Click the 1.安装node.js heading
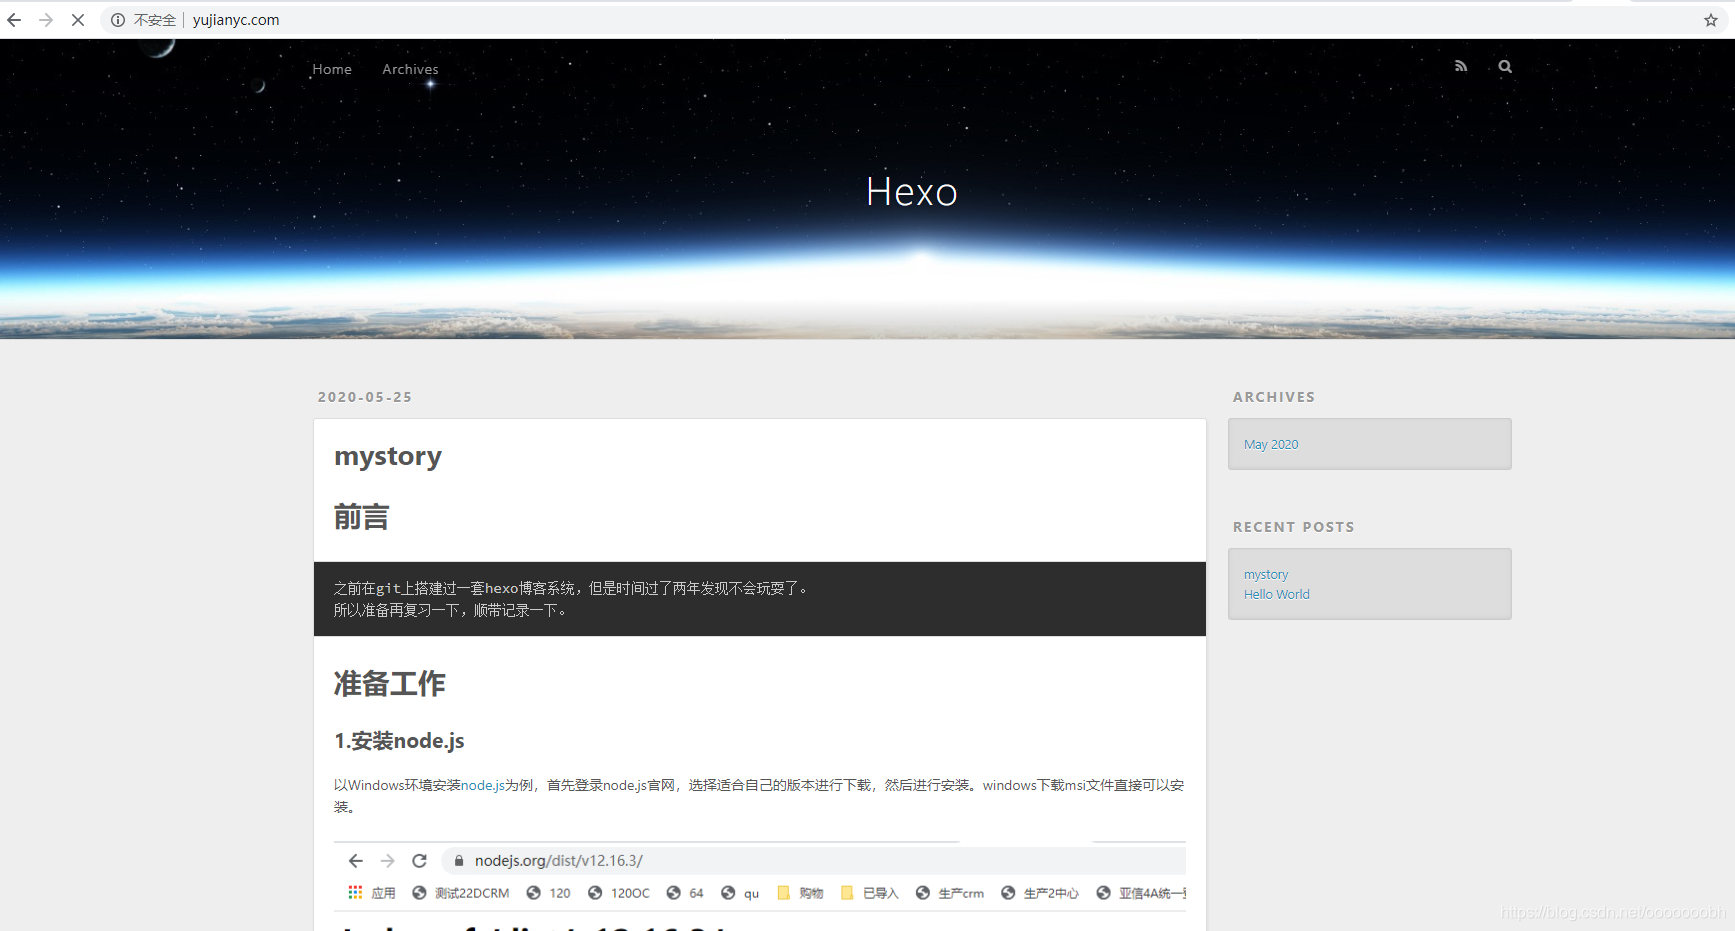 [x=399, y=741]
